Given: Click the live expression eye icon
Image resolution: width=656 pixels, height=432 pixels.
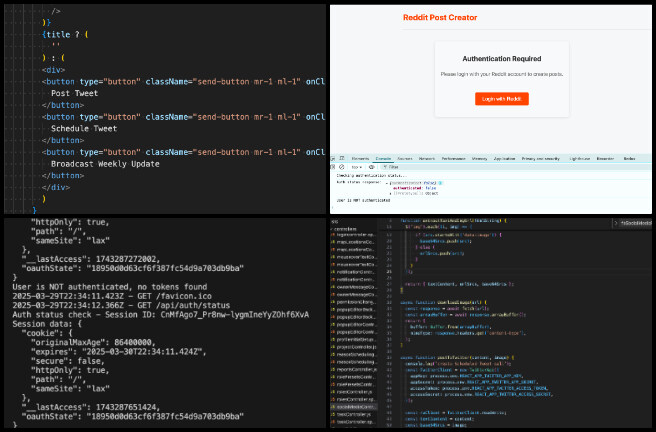Looking at the screenshot, I should pos(372,167).
